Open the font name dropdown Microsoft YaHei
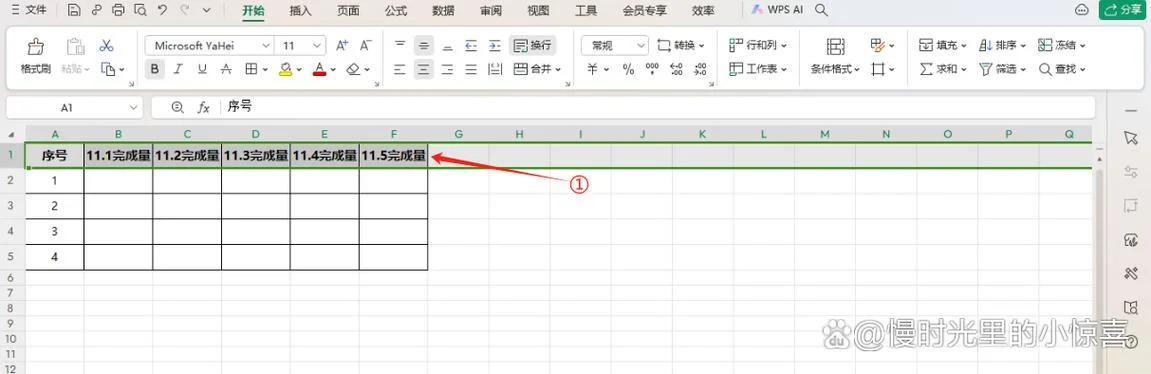Screen dimensions: 1151x374 click(x=266, y=46)
